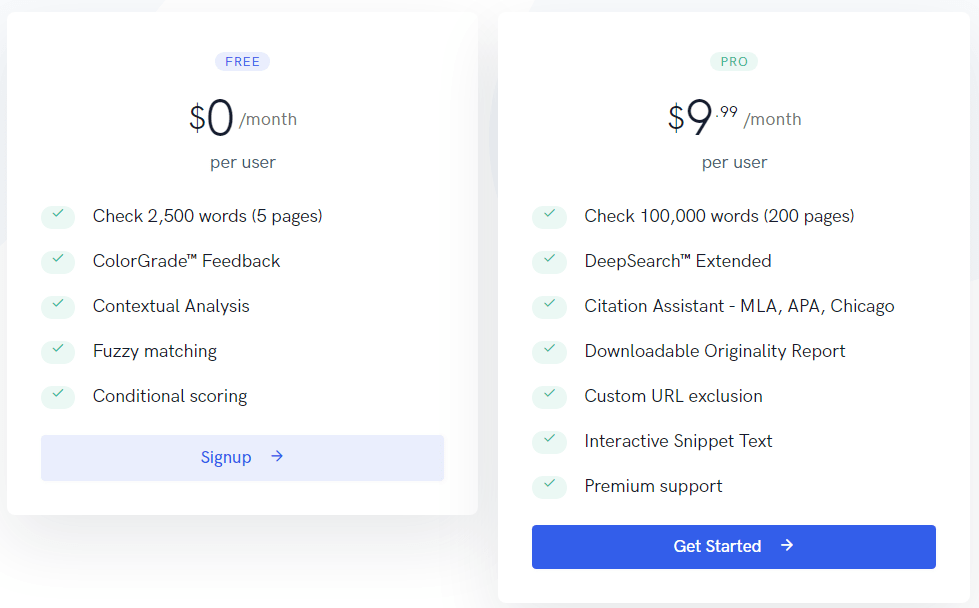Click Signup for the free plan
The height and width of the screenshot is (608, 979).
click(x=242, y=457)
